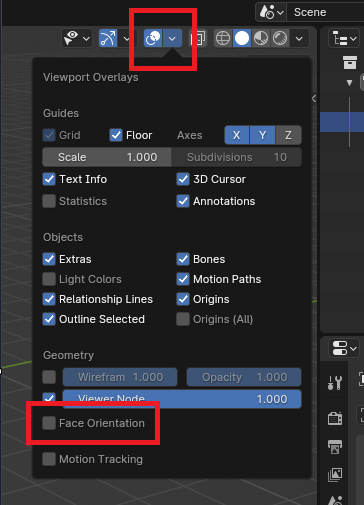Switch to Material Preview shading
The height and width of the screenshot is (505, 364).
coord(261,38)
